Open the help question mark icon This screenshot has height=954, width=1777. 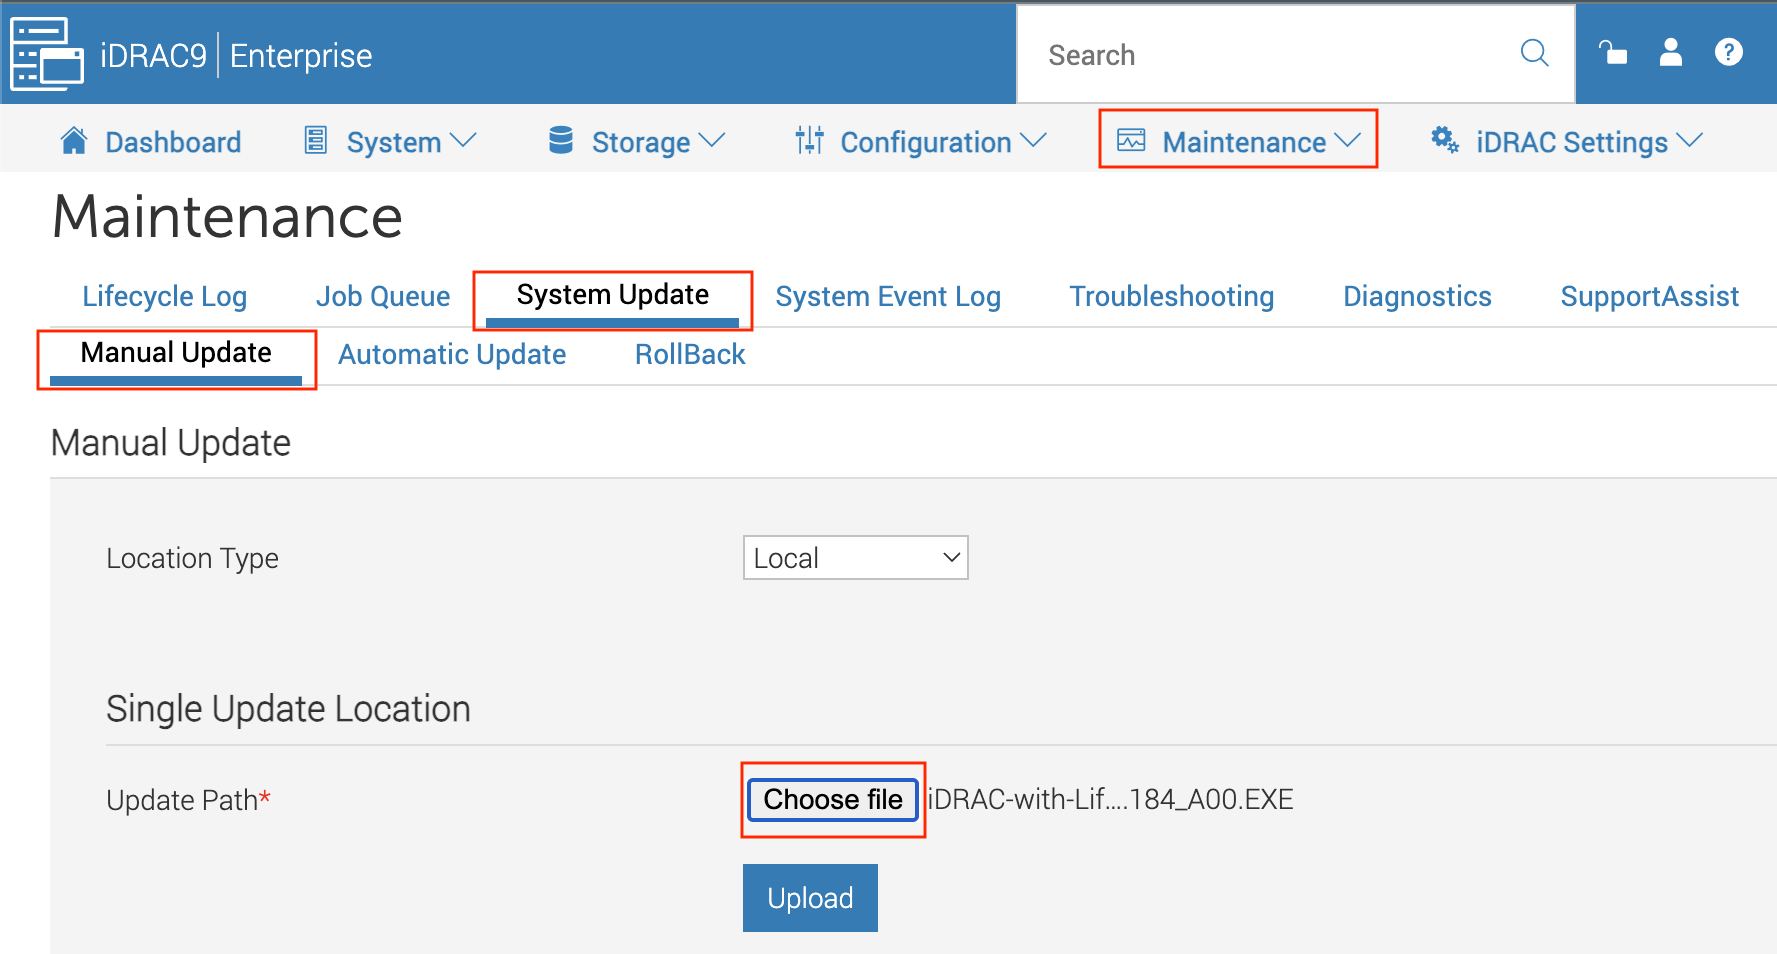tap(1728, 52)
